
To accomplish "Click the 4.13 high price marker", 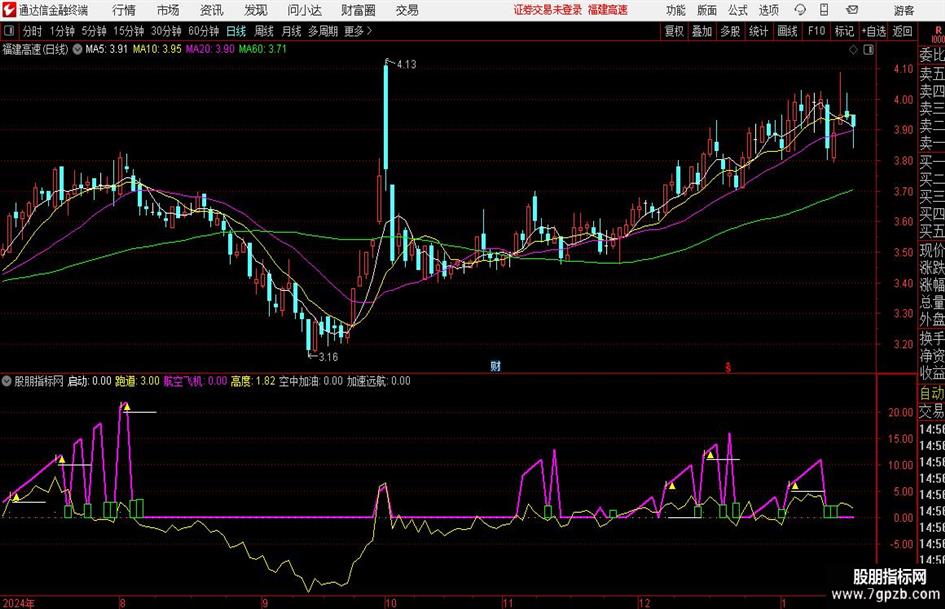I will (x=406, y=65).
